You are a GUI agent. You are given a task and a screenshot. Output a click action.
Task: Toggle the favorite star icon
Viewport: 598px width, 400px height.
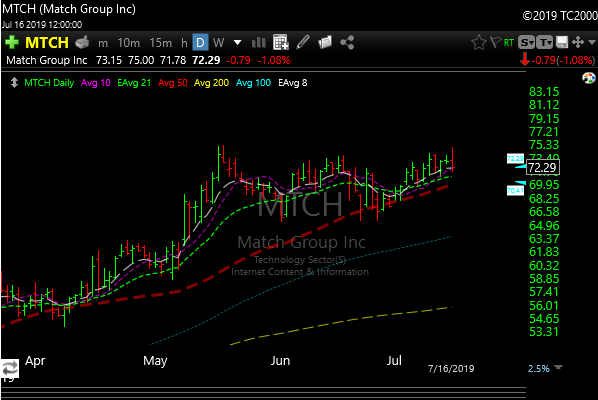coord(479,42)
